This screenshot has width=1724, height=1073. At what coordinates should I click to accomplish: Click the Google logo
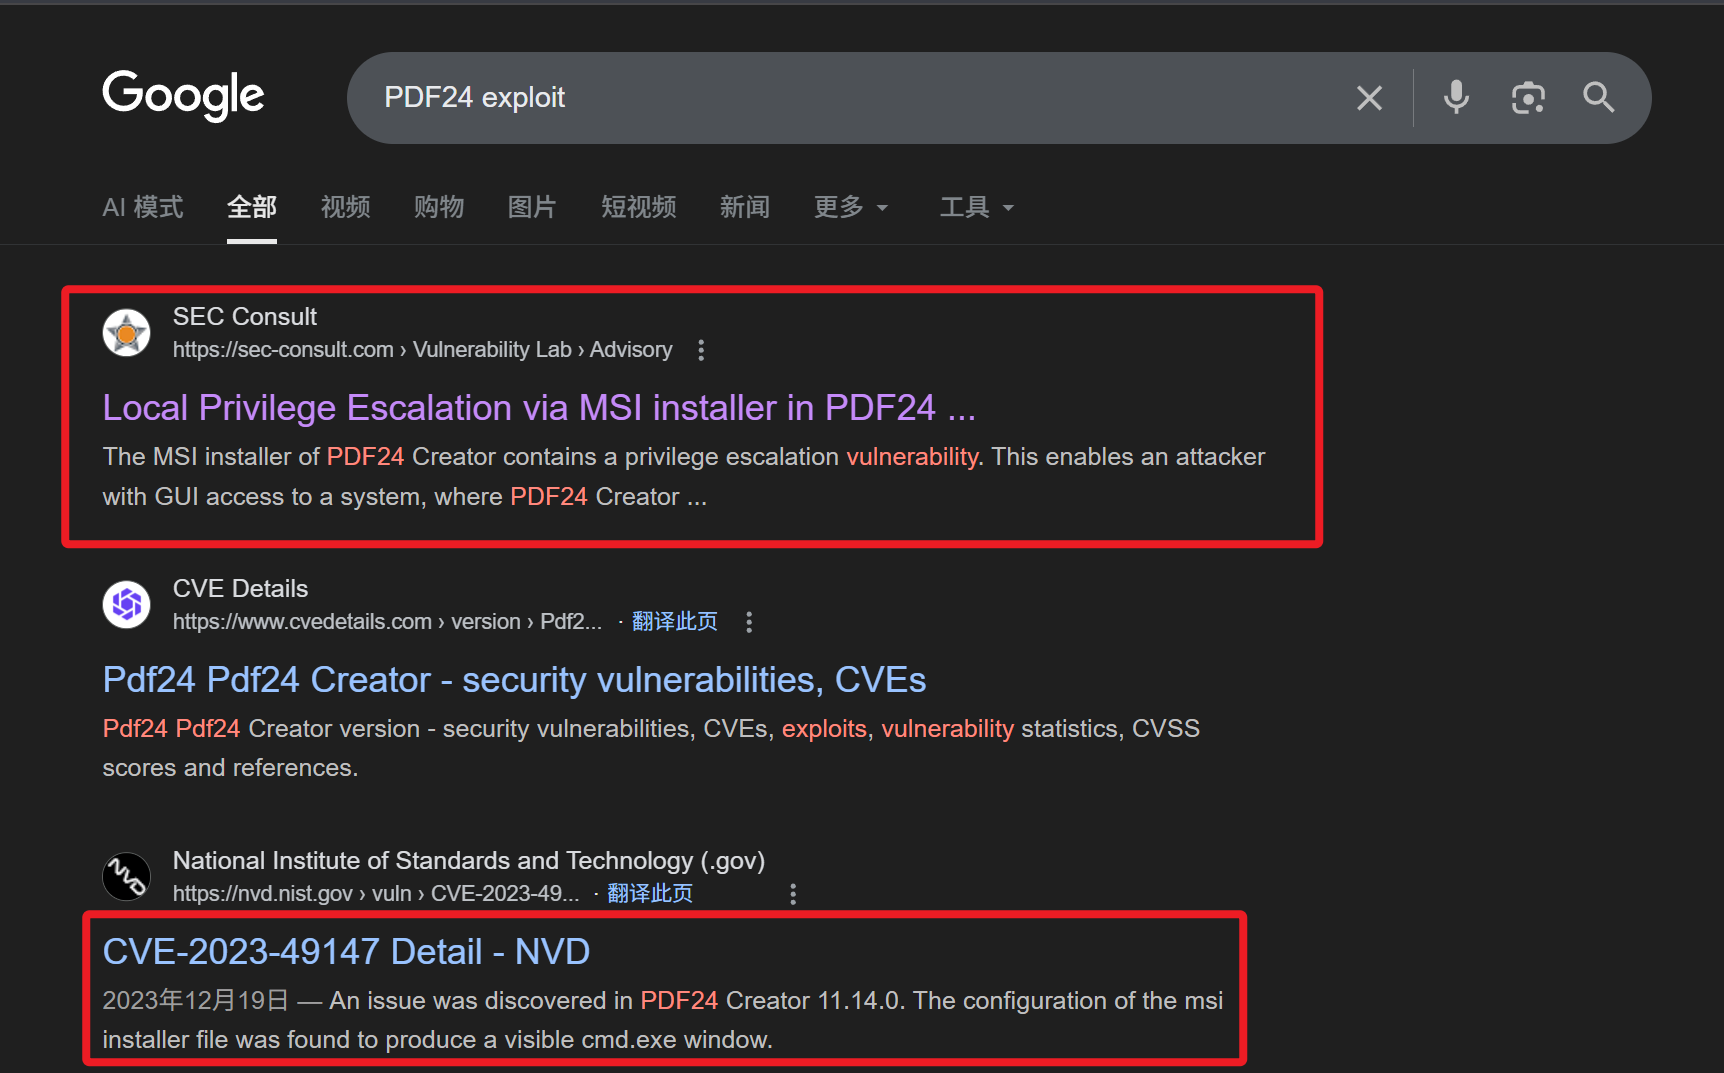coord(183,96)
